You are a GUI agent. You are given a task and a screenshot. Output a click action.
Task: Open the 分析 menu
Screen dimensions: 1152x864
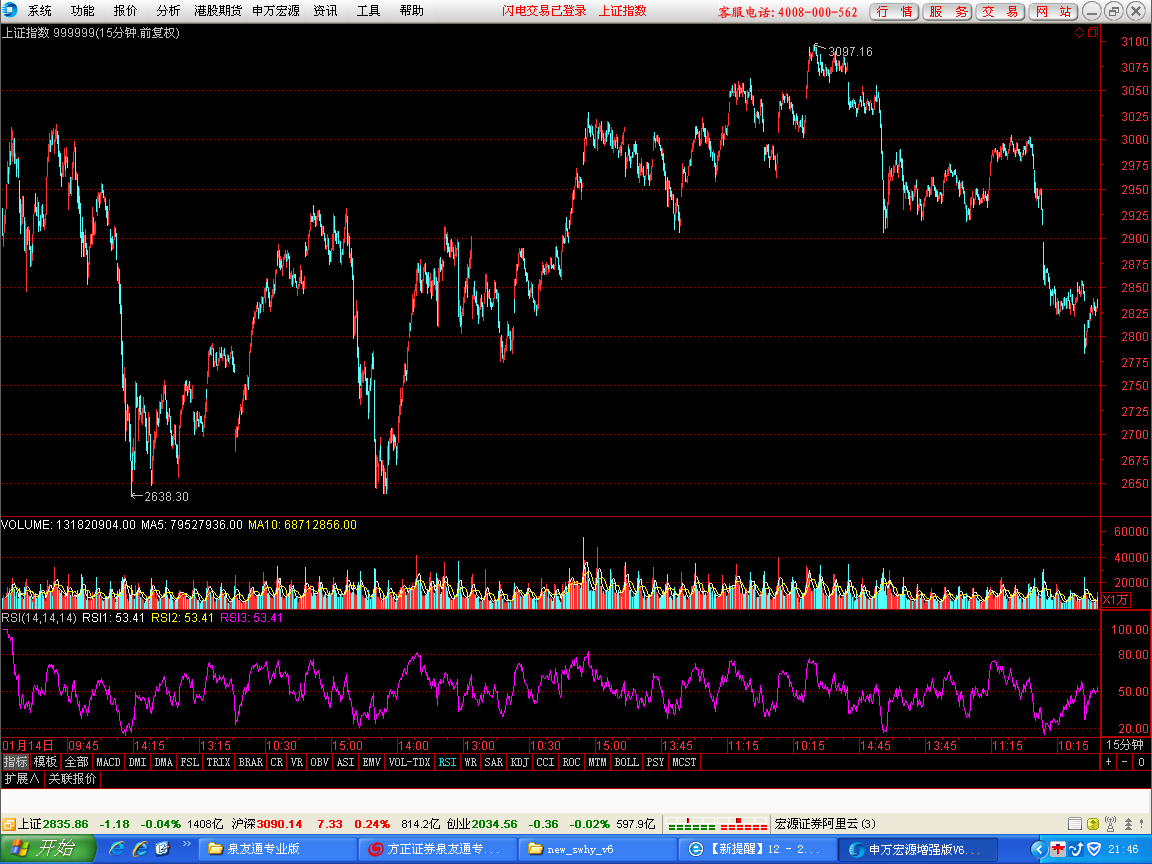click(168, 11)
